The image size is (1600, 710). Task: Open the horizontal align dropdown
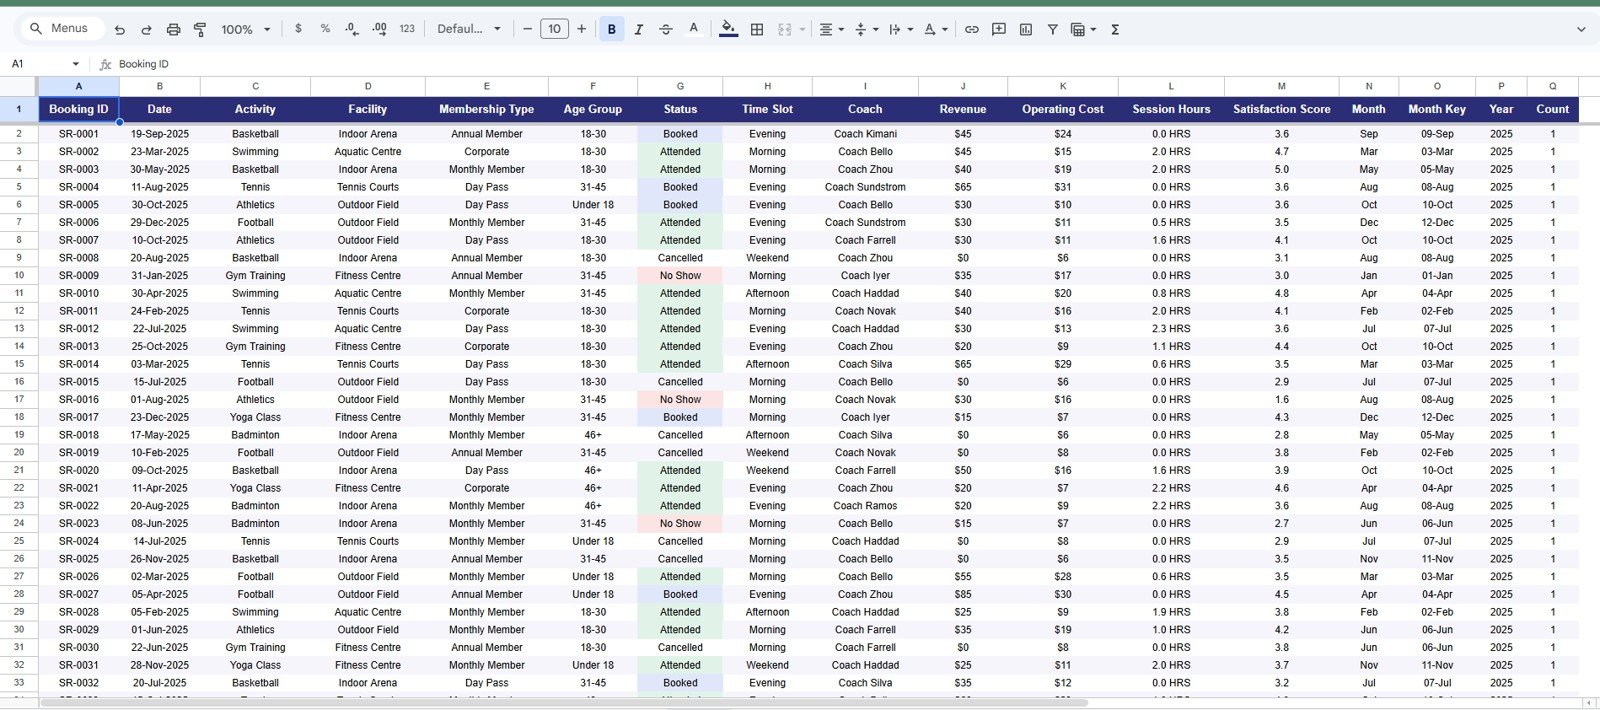click(831, 29)
